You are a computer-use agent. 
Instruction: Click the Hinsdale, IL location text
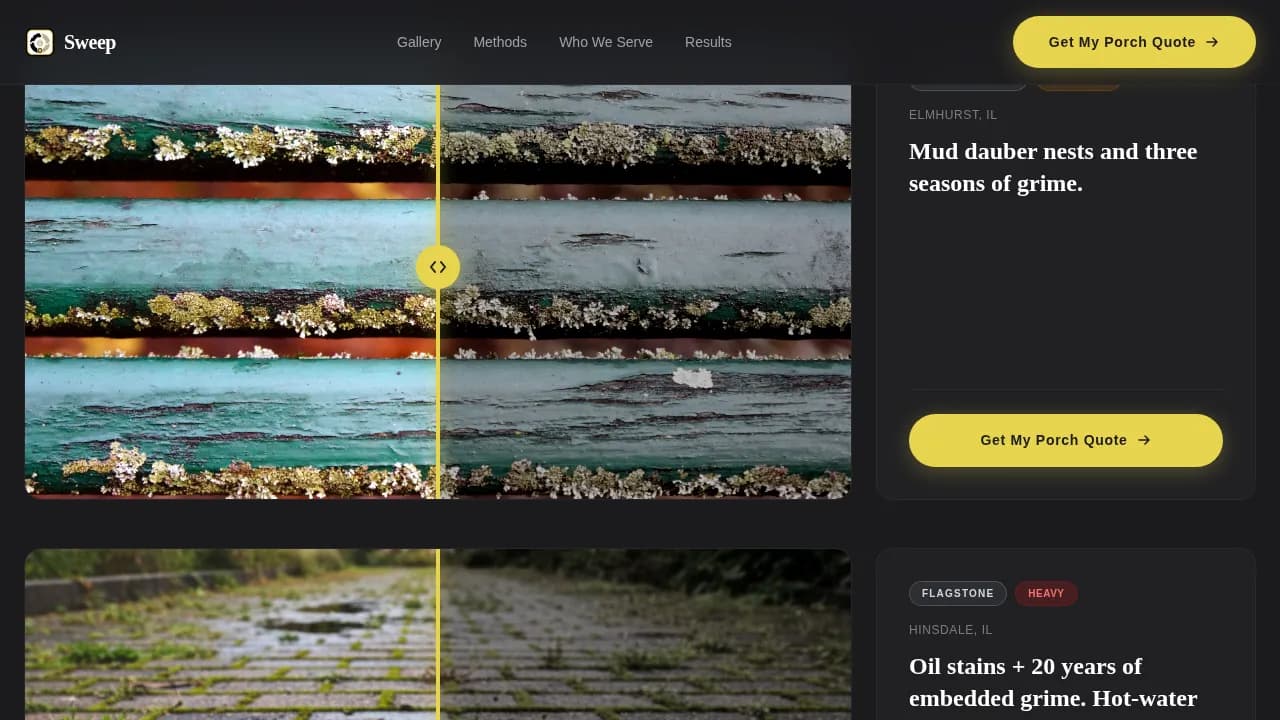951,630
